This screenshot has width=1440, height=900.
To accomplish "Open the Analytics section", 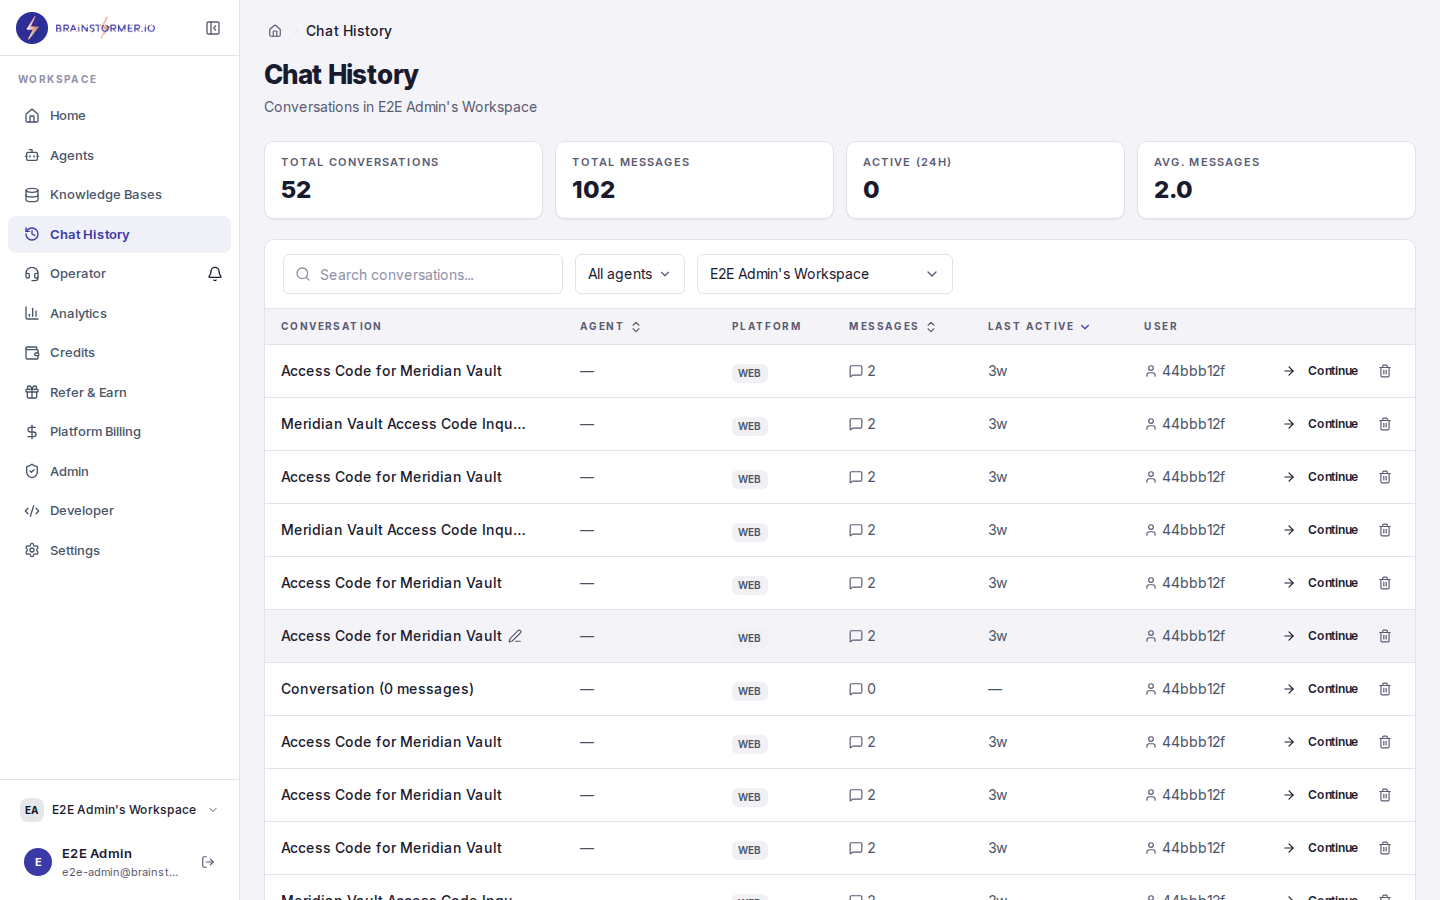I will pyautogui.click(x=119, y=313).
